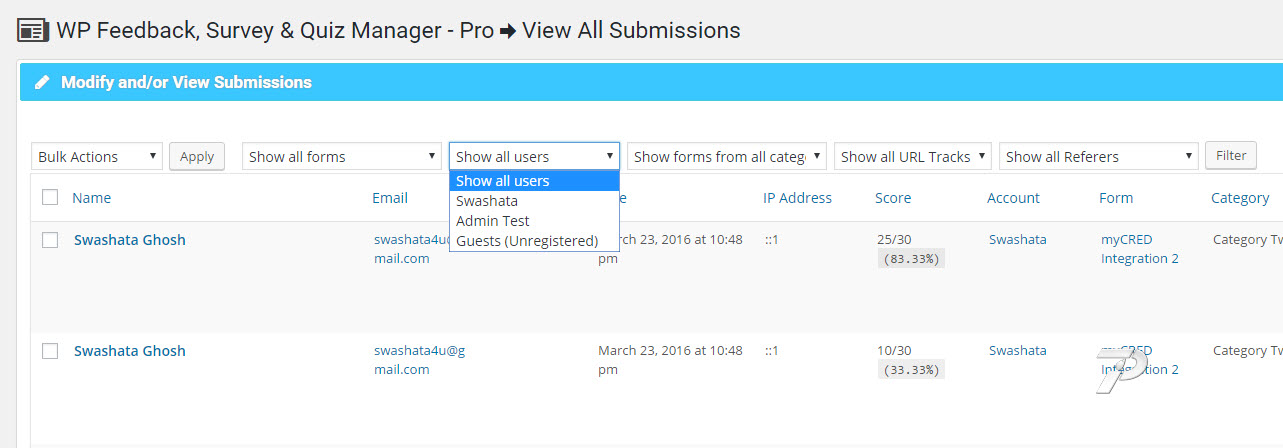This screenshot has height=448, width=1283.
Task: Click the Filter button
Action: (x=1231, y=156)
